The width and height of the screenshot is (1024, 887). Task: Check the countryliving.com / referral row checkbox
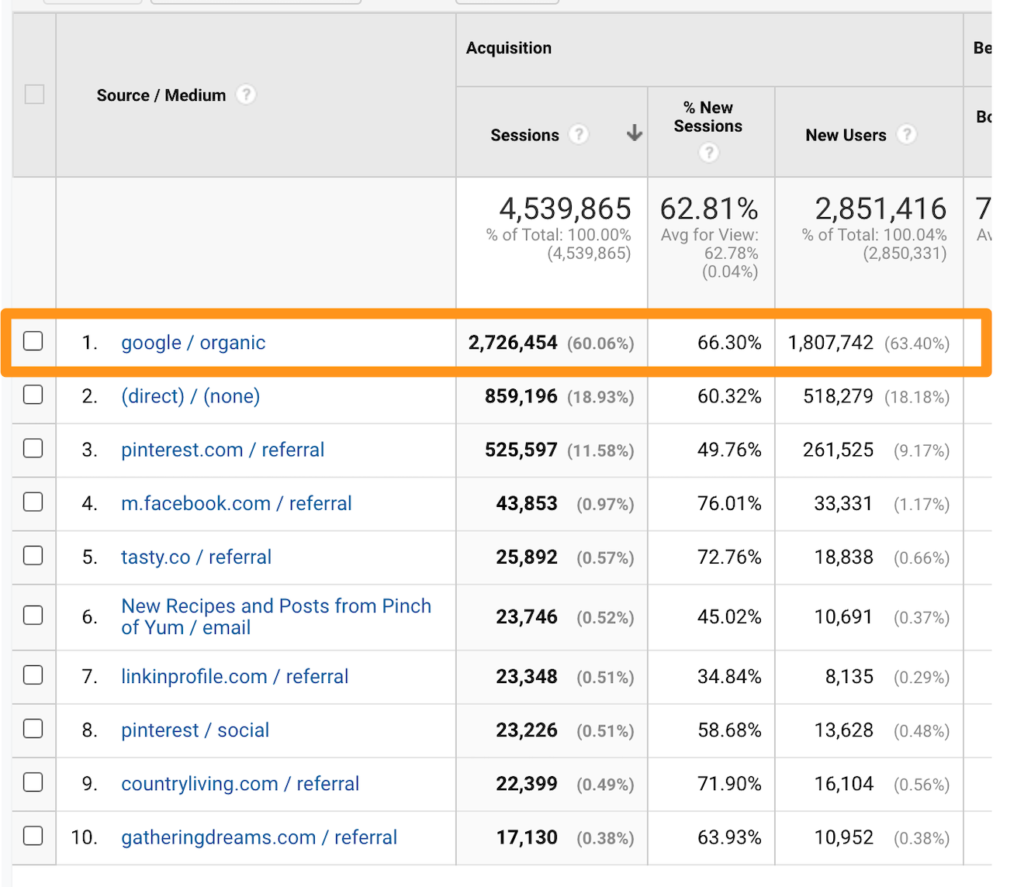pos(33,782)
